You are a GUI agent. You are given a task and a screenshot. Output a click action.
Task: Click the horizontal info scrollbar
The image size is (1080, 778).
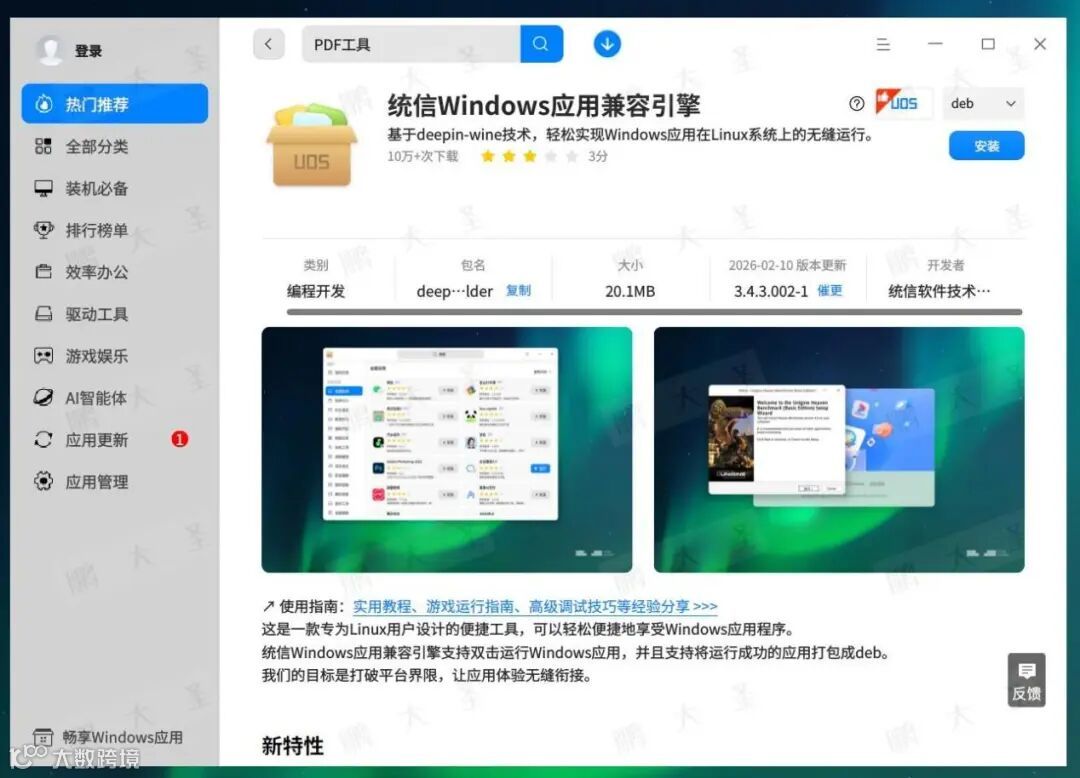[654, 313]
